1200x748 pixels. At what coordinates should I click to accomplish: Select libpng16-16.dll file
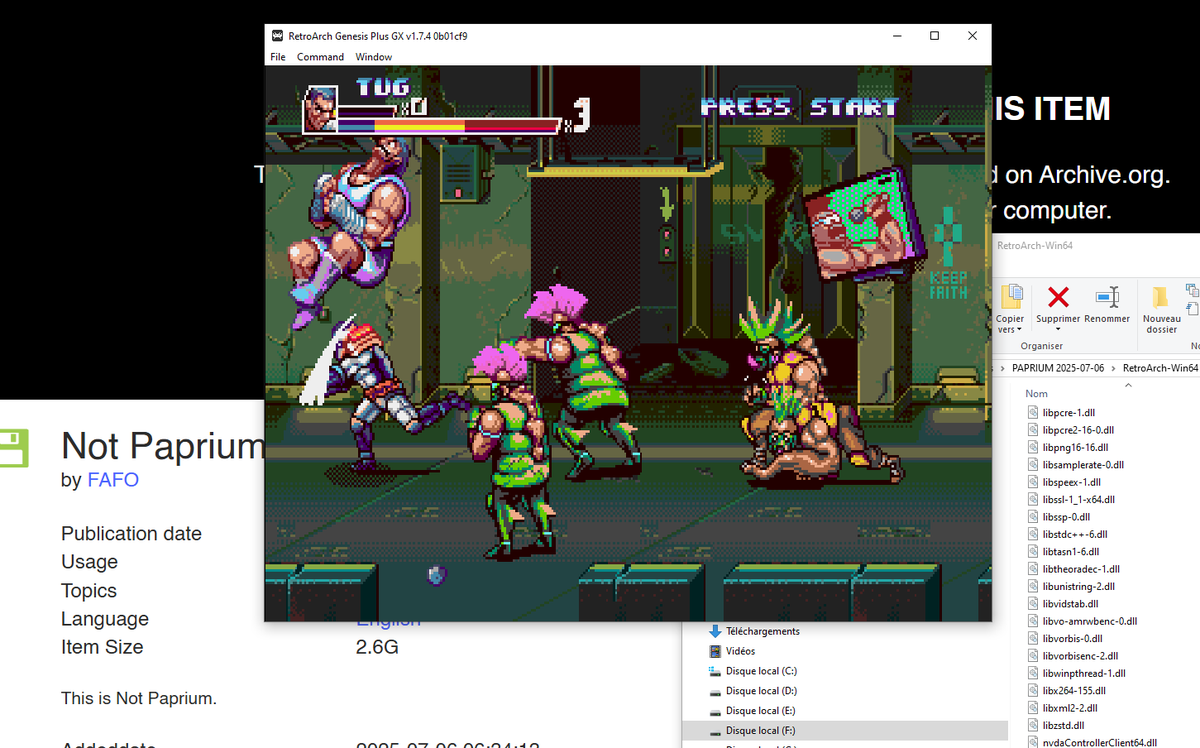(1075, 447)
